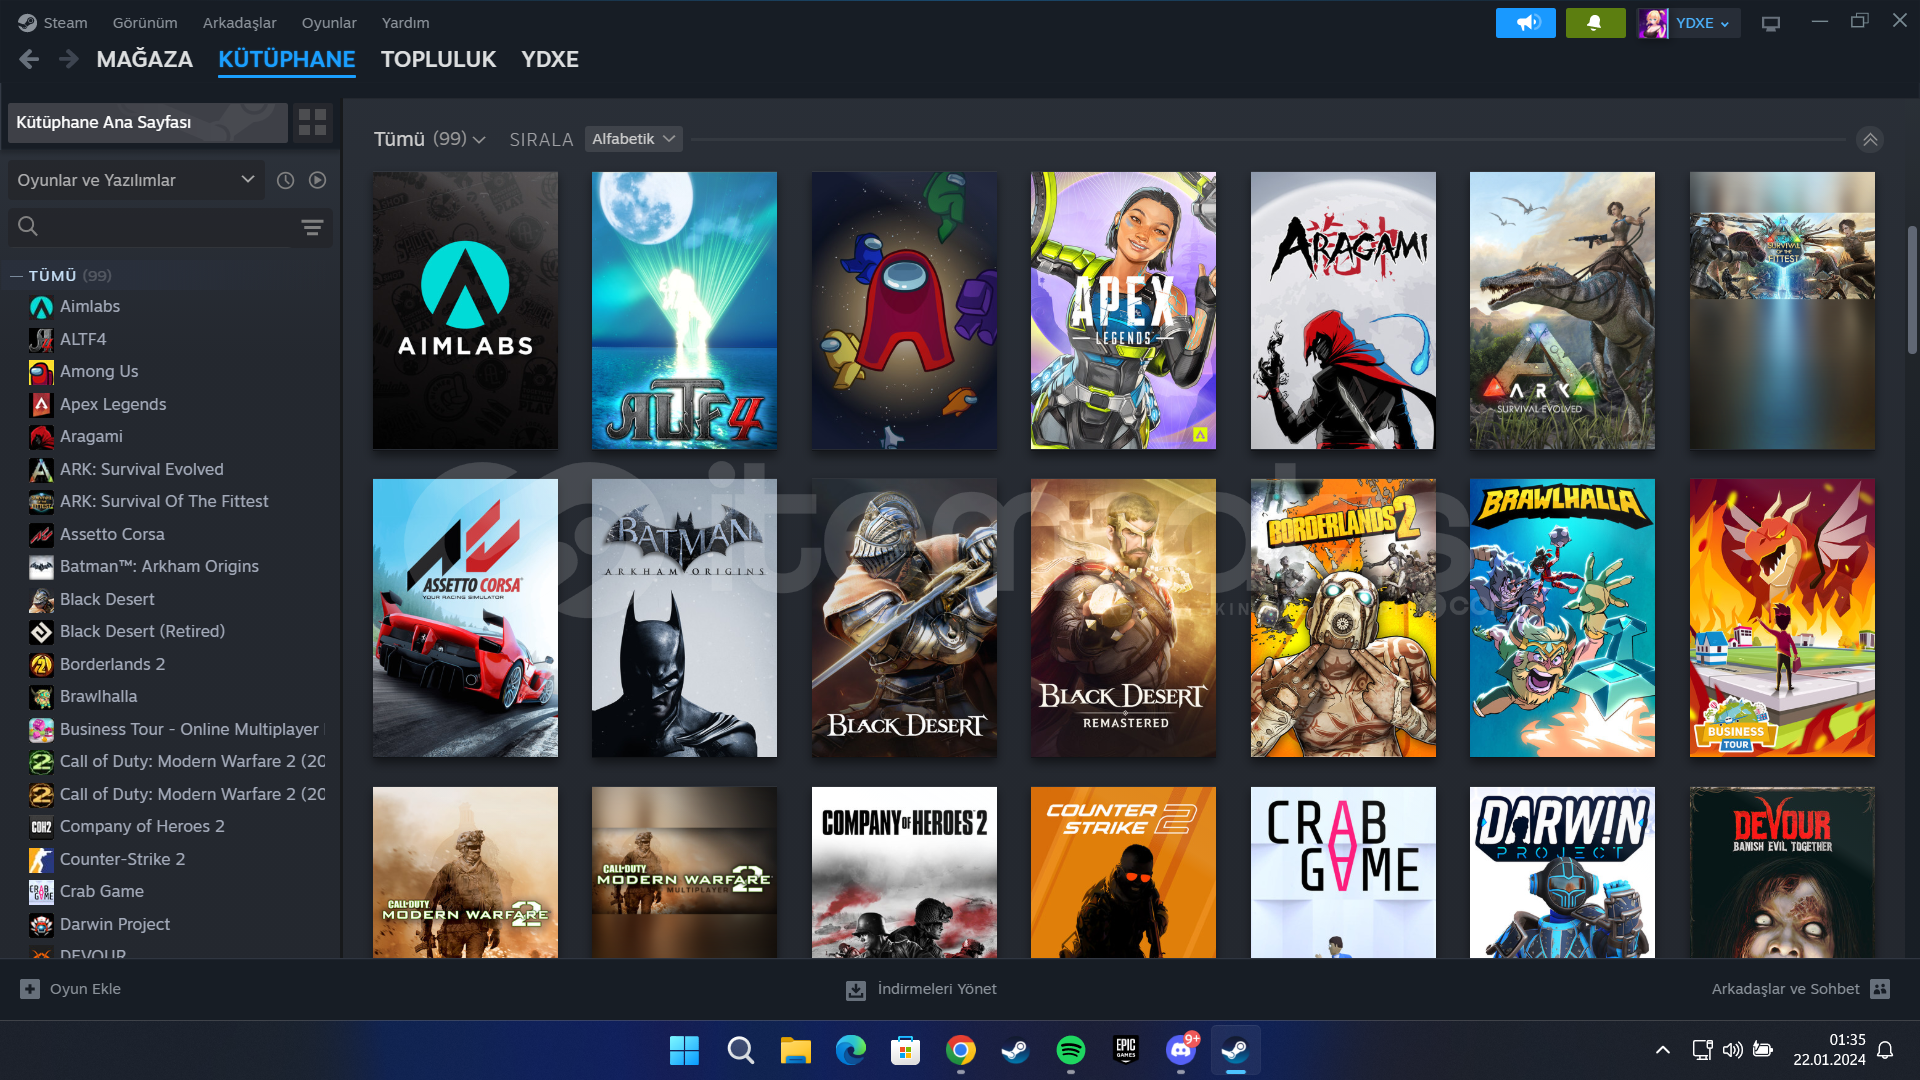
Task: Open the announcements megaphone button
Action: coord(1525,22)
